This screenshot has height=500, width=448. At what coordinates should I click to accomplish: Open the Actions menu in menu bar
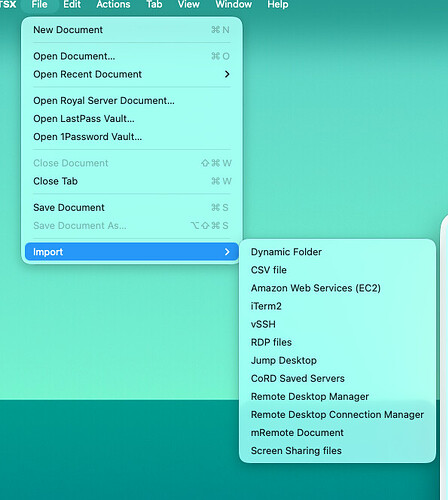[113, 4]
